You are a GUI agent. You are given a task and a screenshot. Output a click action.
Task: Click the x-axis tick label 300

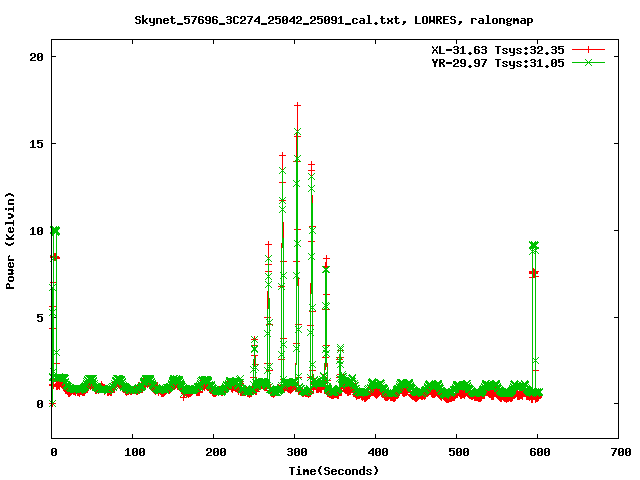coord(296,452)
